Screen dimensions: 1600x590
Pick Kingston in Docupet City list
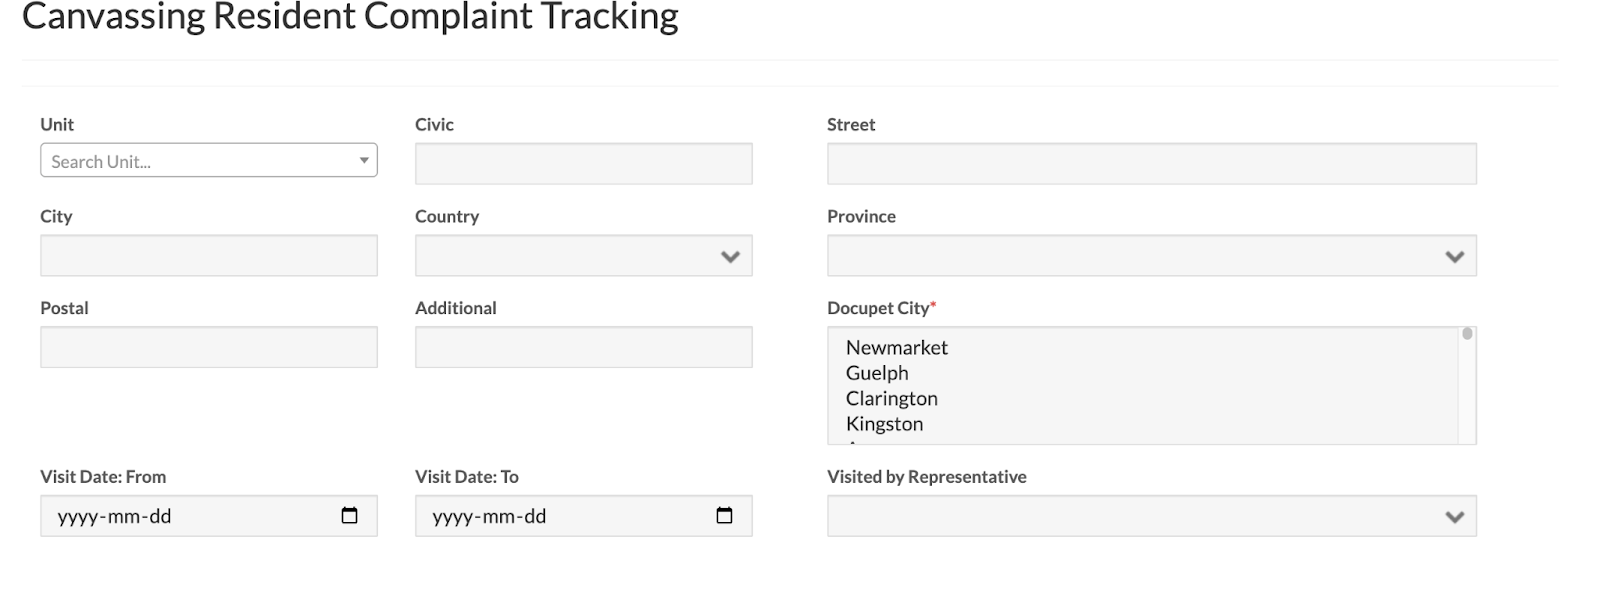click(884, 424)
